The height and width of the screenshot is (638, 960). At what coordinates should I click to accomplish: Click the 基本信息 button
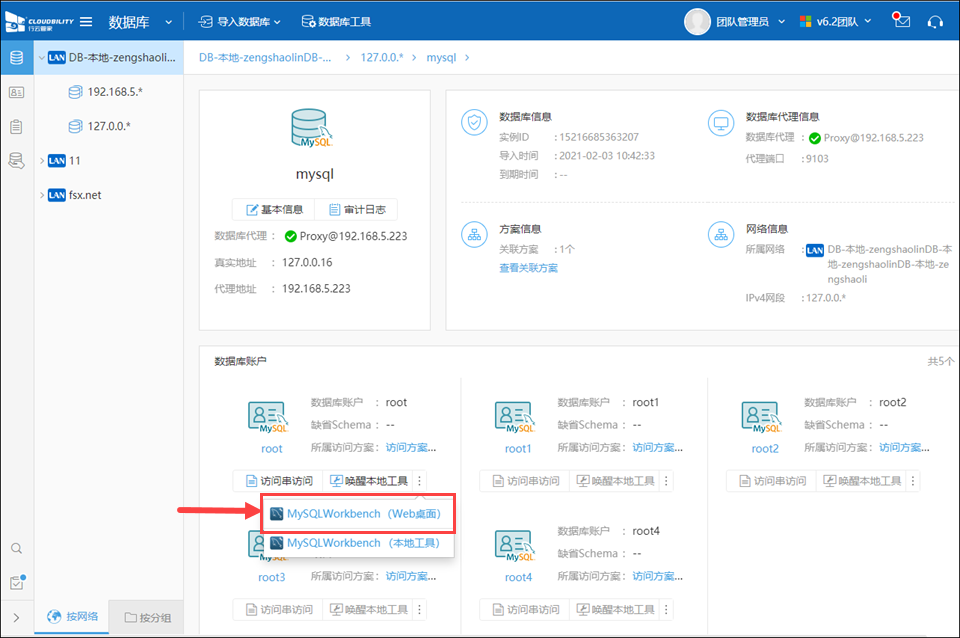(273, 209)
